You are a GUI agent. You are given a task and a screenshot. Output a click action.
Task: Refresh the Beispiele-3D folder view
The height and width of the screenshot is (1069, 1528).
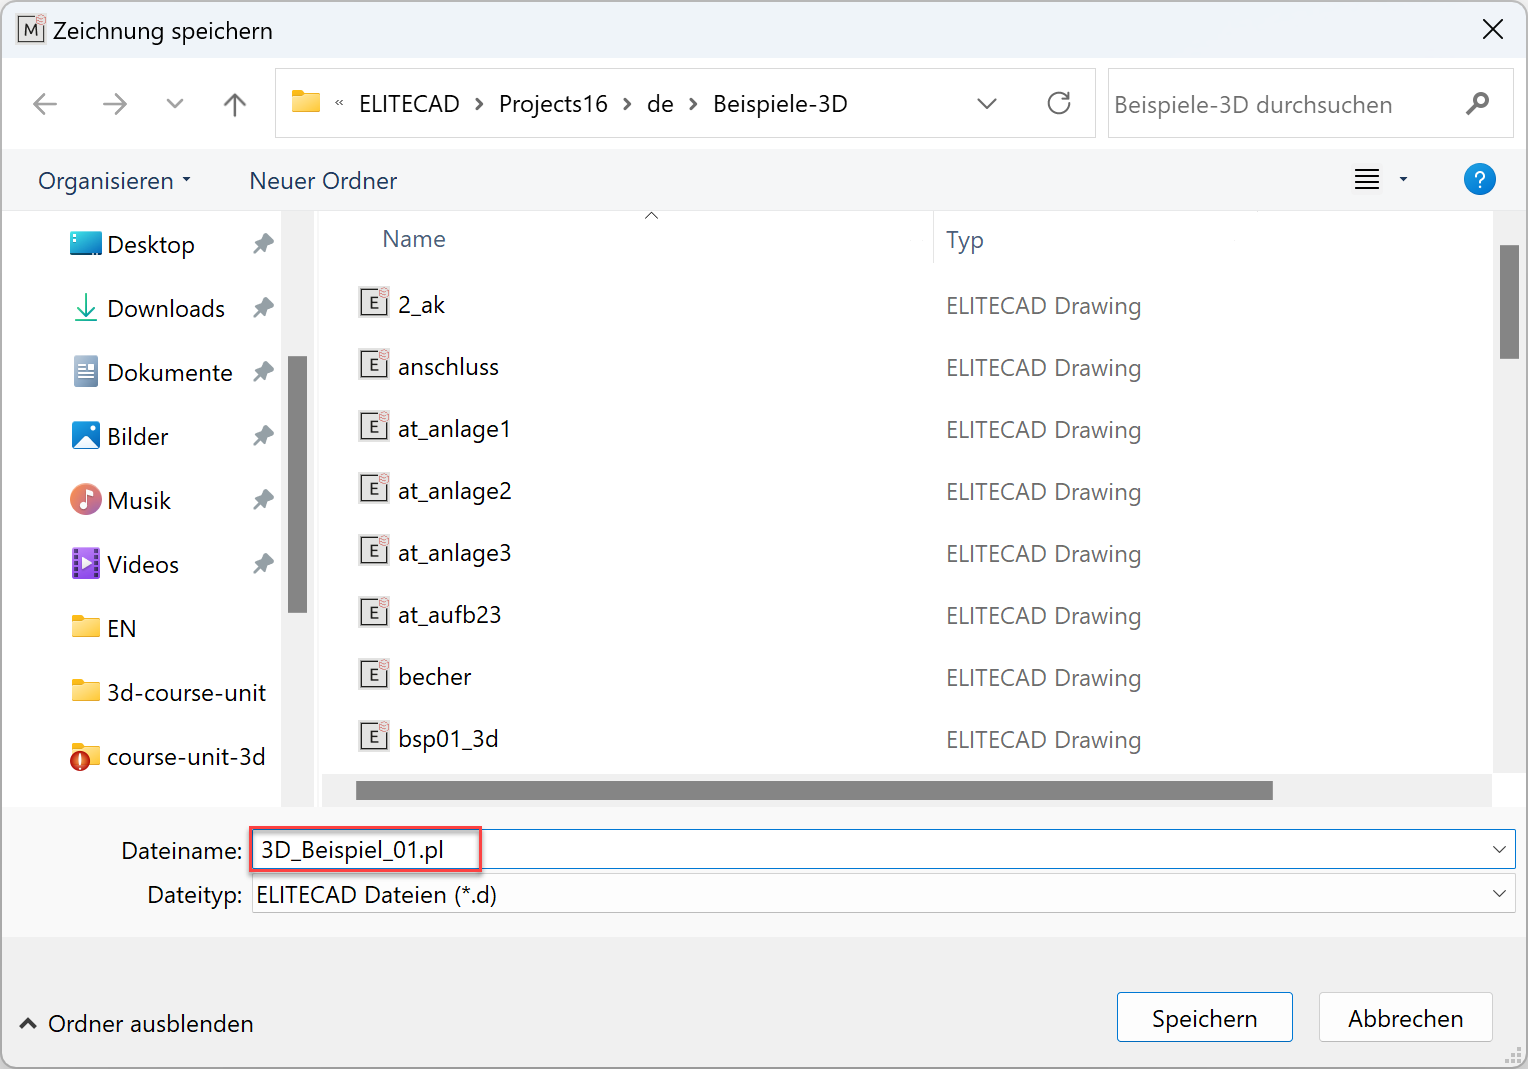pos(1058,104)
